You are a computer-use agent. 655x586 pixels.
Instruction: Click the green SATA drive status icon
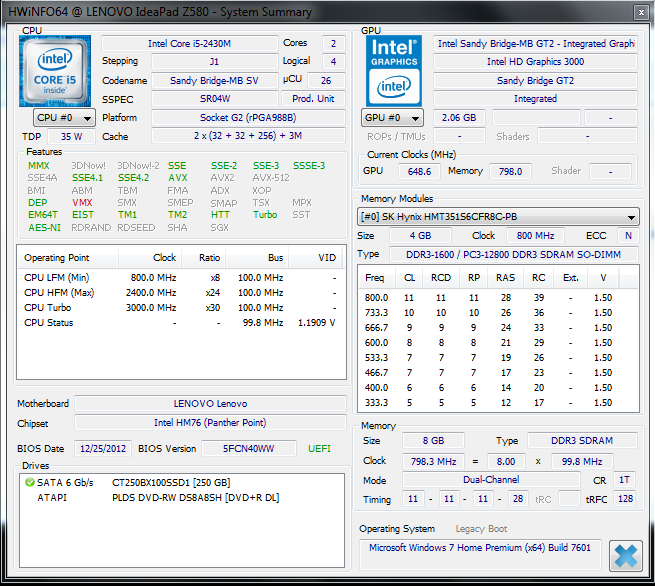[30, 482]
